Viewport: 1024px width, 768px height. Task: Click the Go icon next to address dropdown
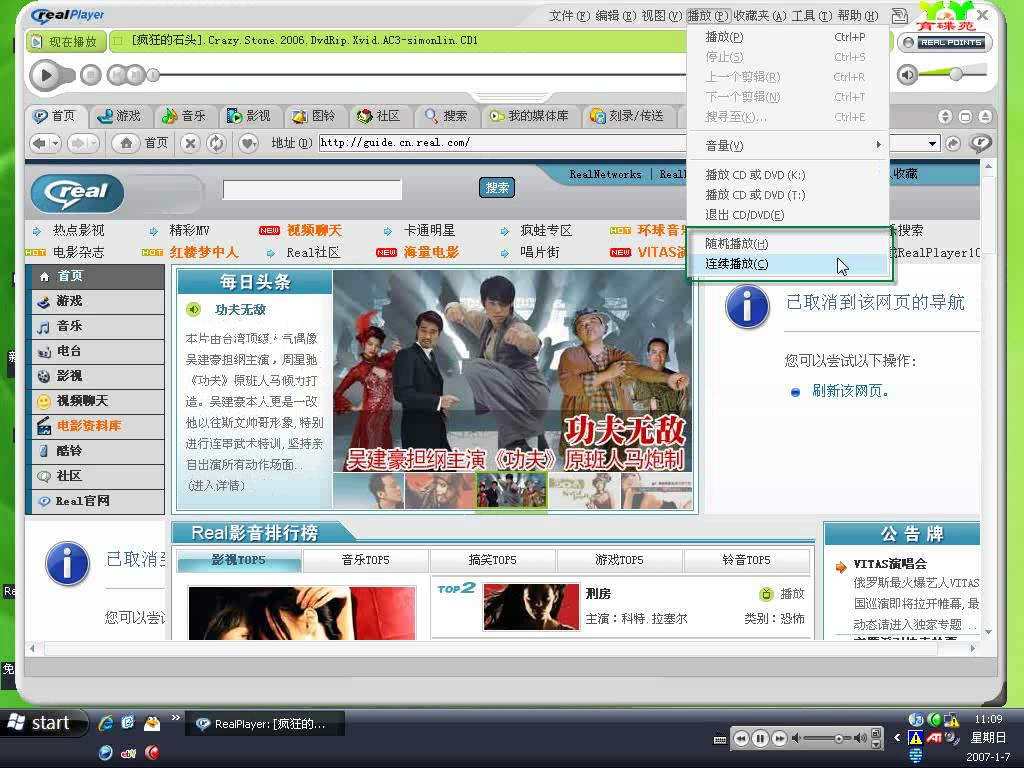[953, 143]
